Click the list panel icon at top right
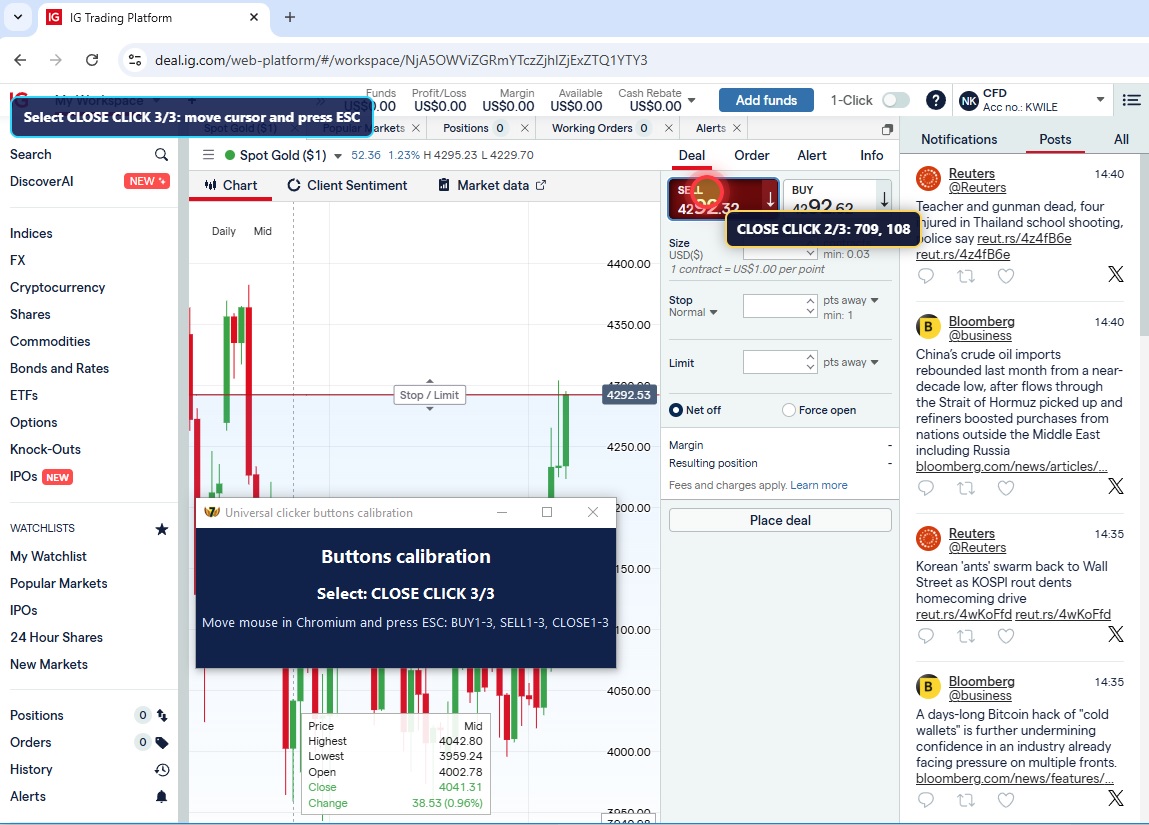The width and height of the screenshot is (1149, 825). (1131, 100)
